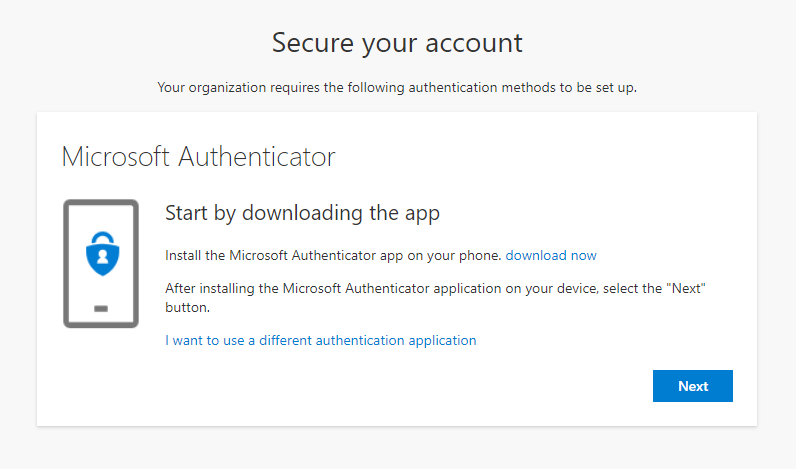Click the "Start by downloading the app" heading

pyautogui.click(x=302, y=213)
